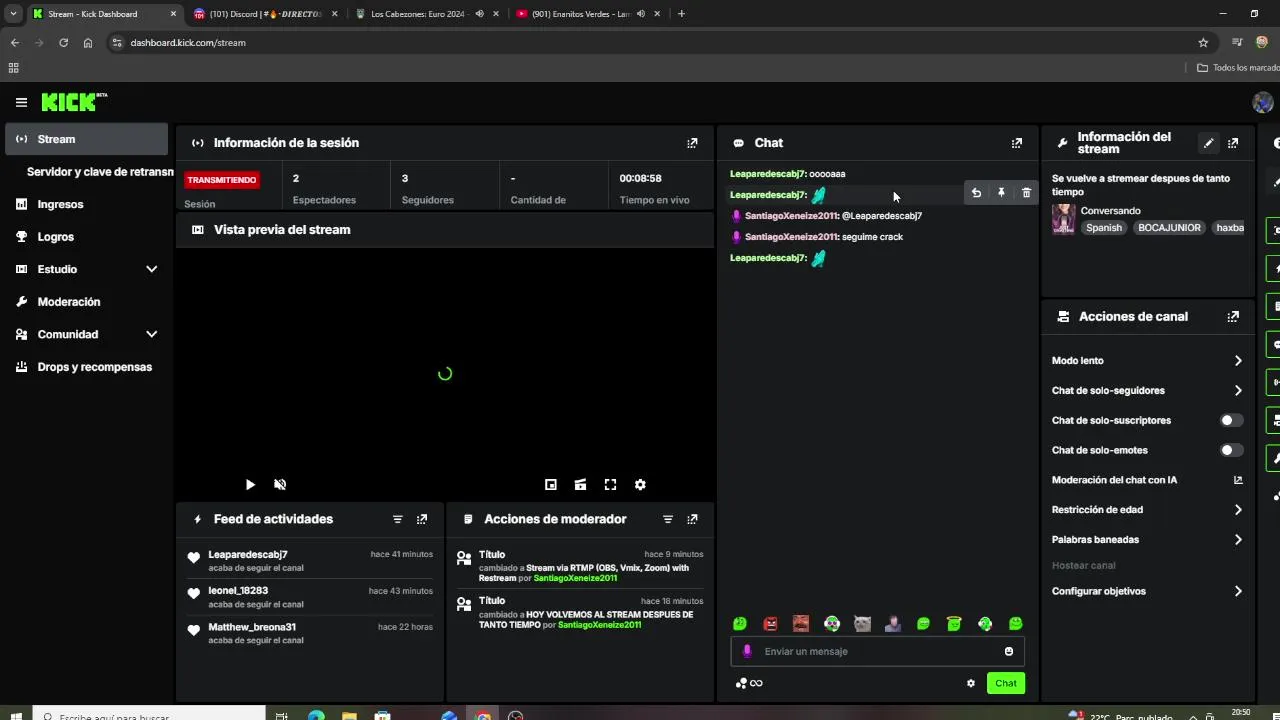This screenshot has height=720, width=1280.
Task: Pop out the Información de la sesión panel
Action: click(x=692, y=143)
